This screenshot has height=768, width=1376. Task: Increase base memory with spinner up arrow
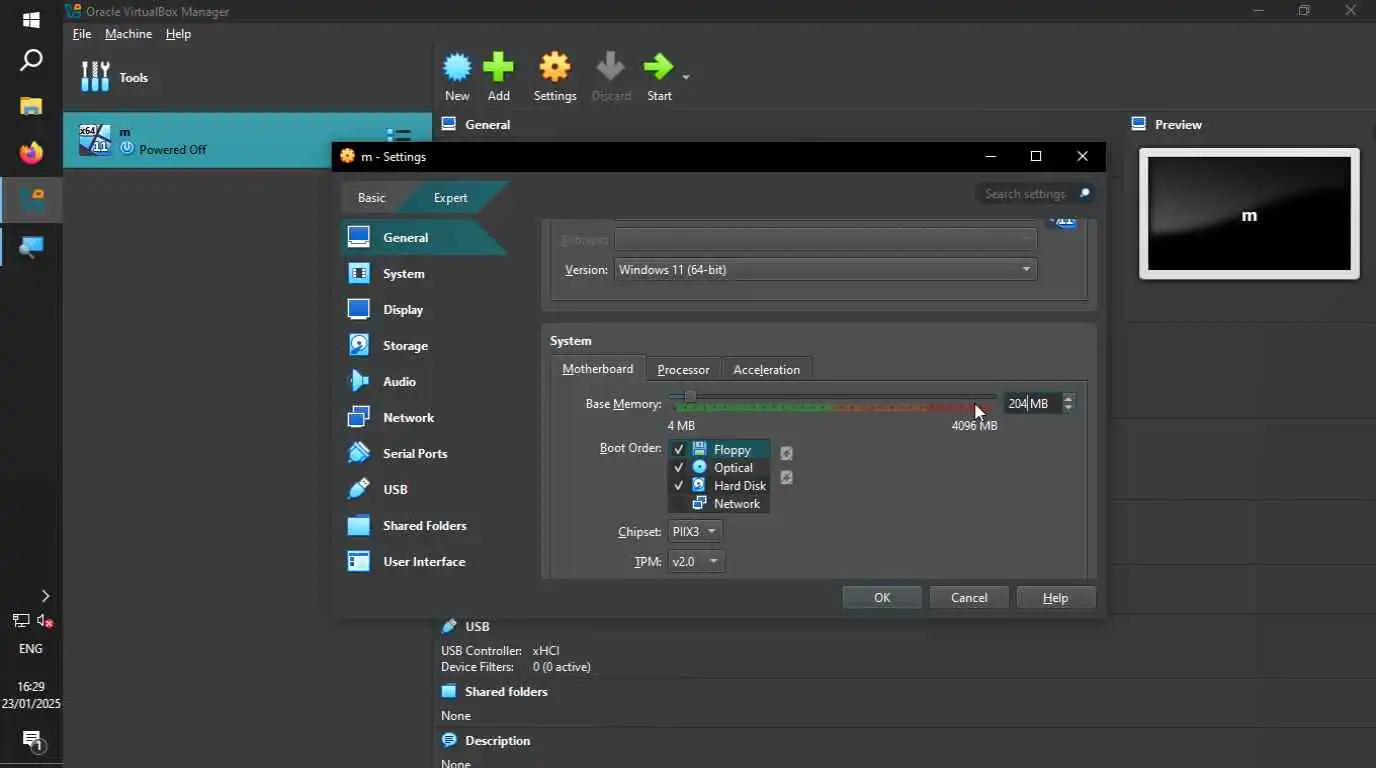tap(1068, 398)
